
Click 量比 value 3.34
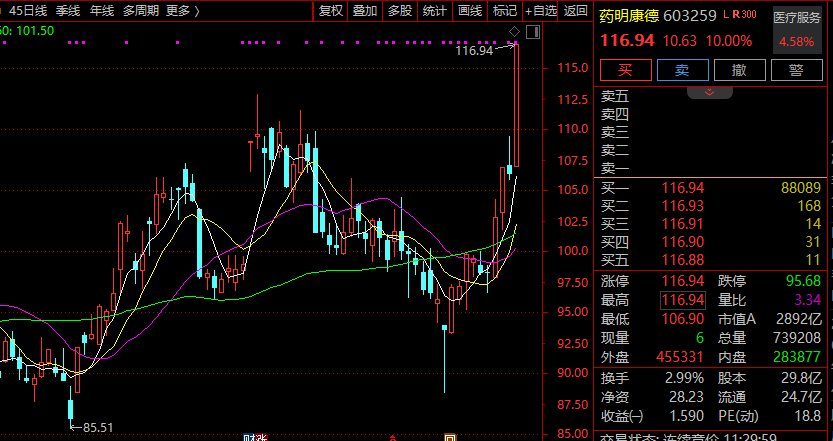(808, 300)
